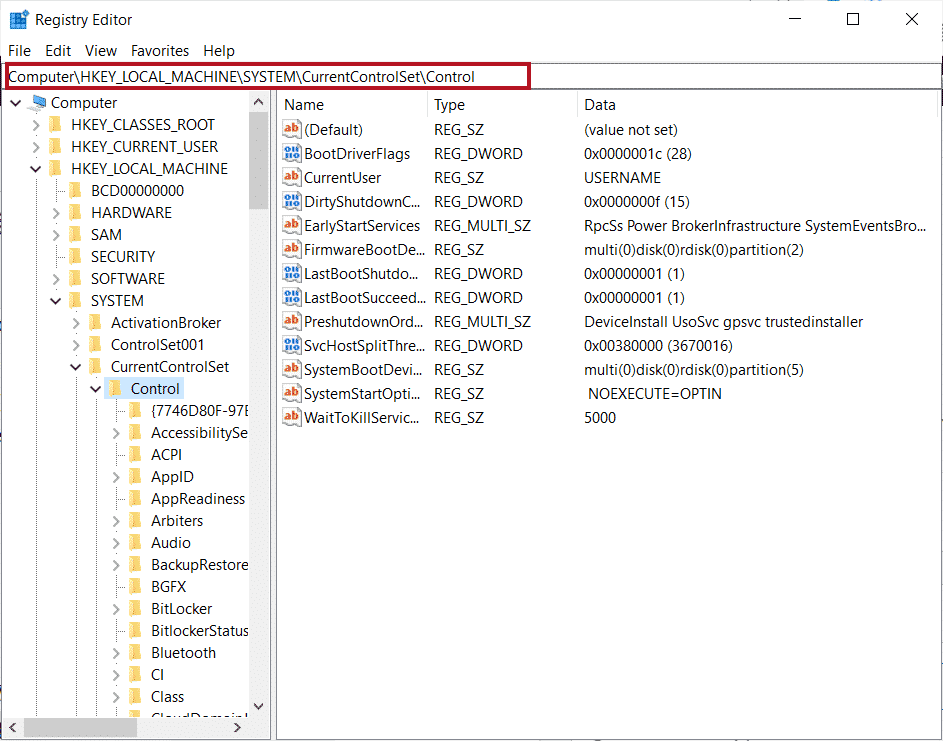The image size is (943, 741).
Task: Click the HKEY_LOCAL_MACHINE folder icon
Action: (55, 168)
